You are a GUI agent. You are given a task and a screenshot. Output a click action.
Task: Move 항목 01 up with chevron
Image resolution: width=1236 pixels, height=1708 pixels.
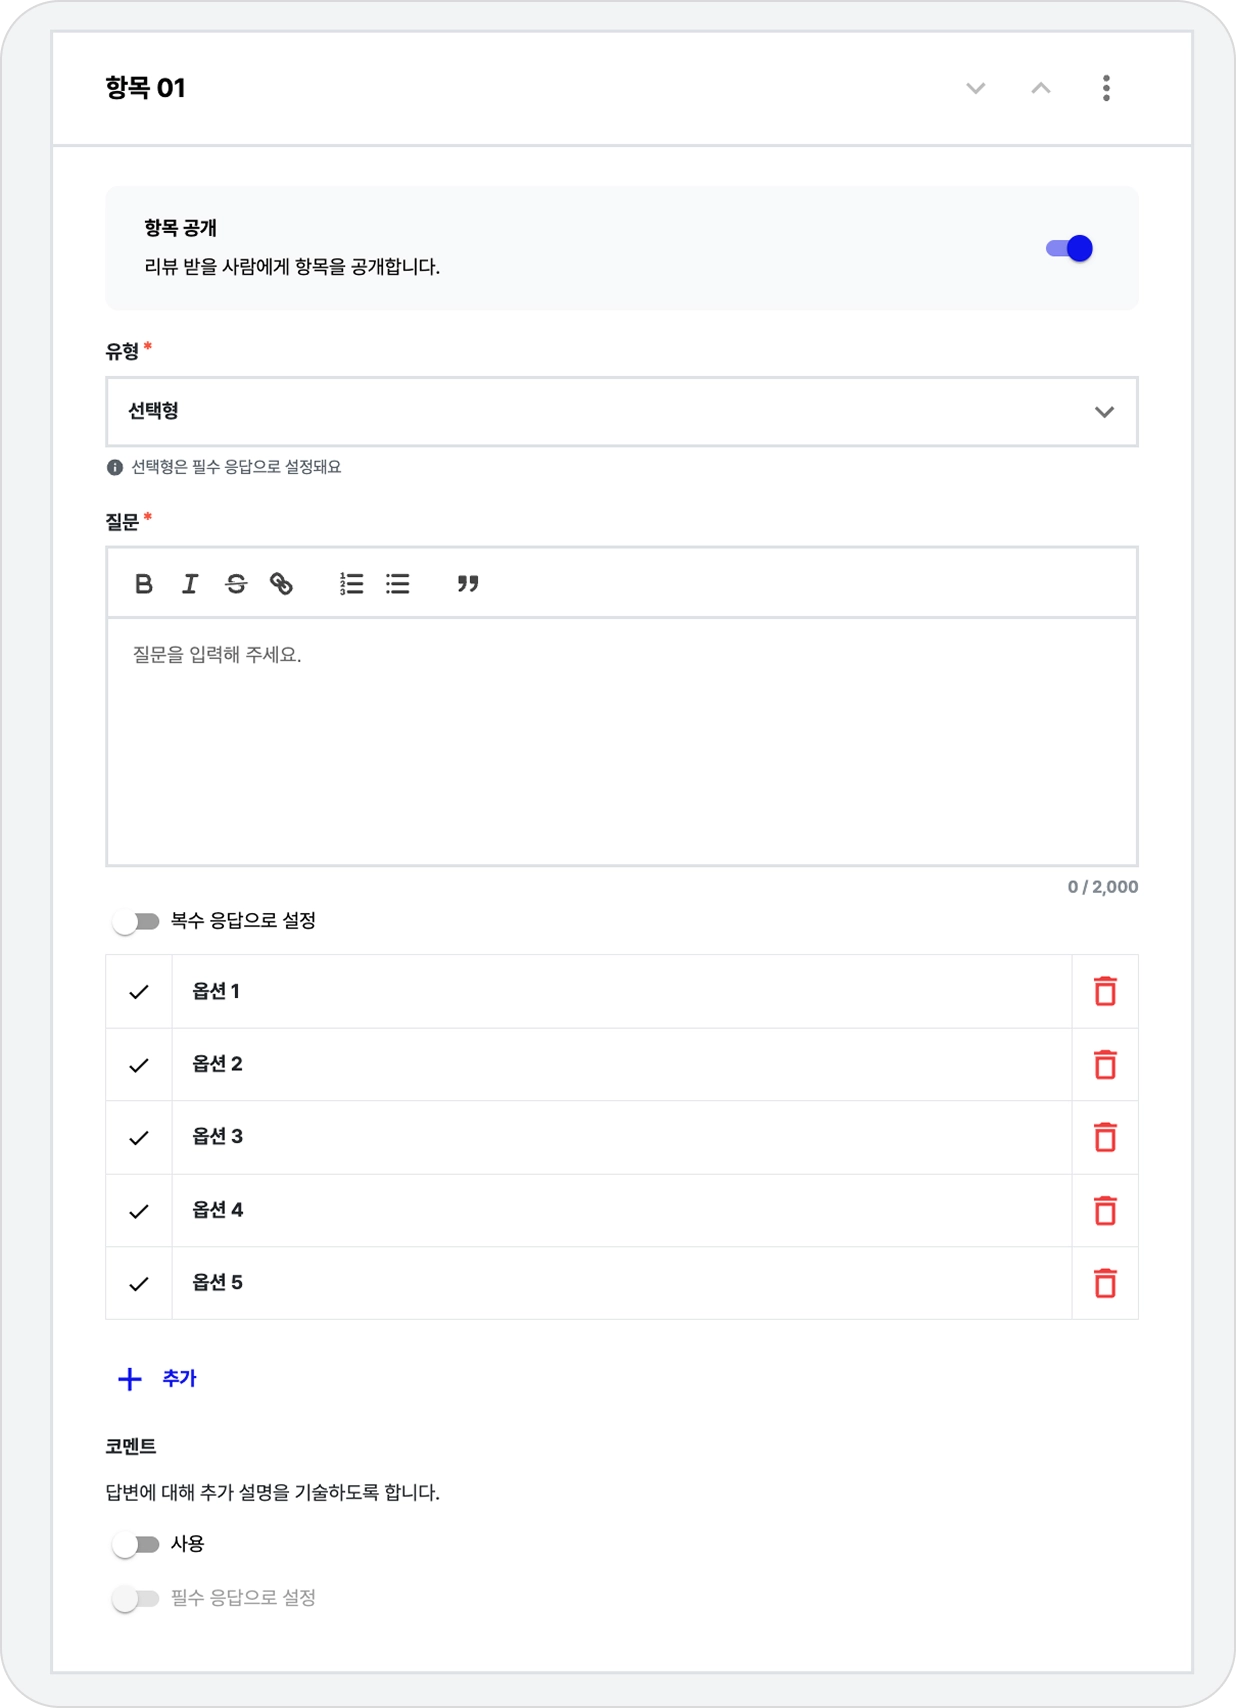(x=1041, y=88)
